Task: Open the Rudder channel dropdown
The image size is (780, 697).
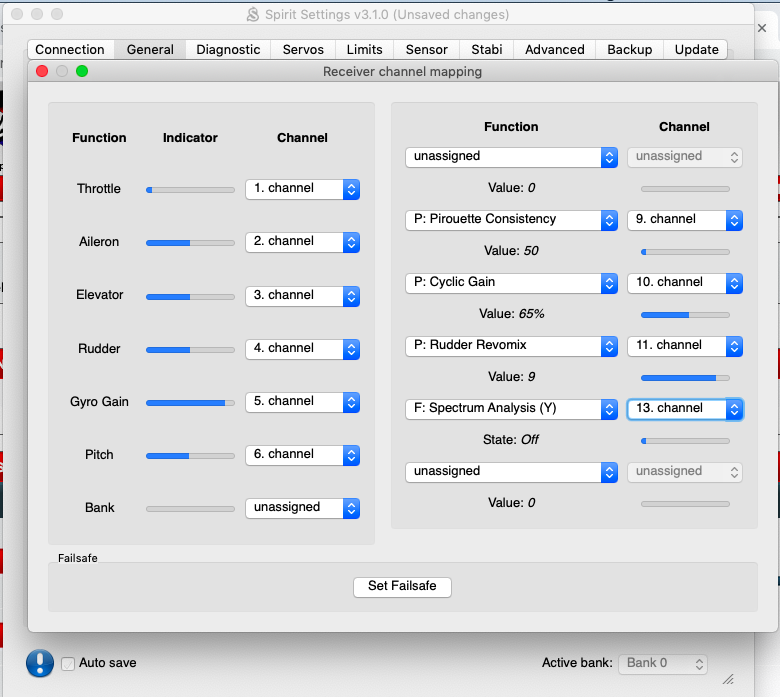Action: (x=302, y=348)
